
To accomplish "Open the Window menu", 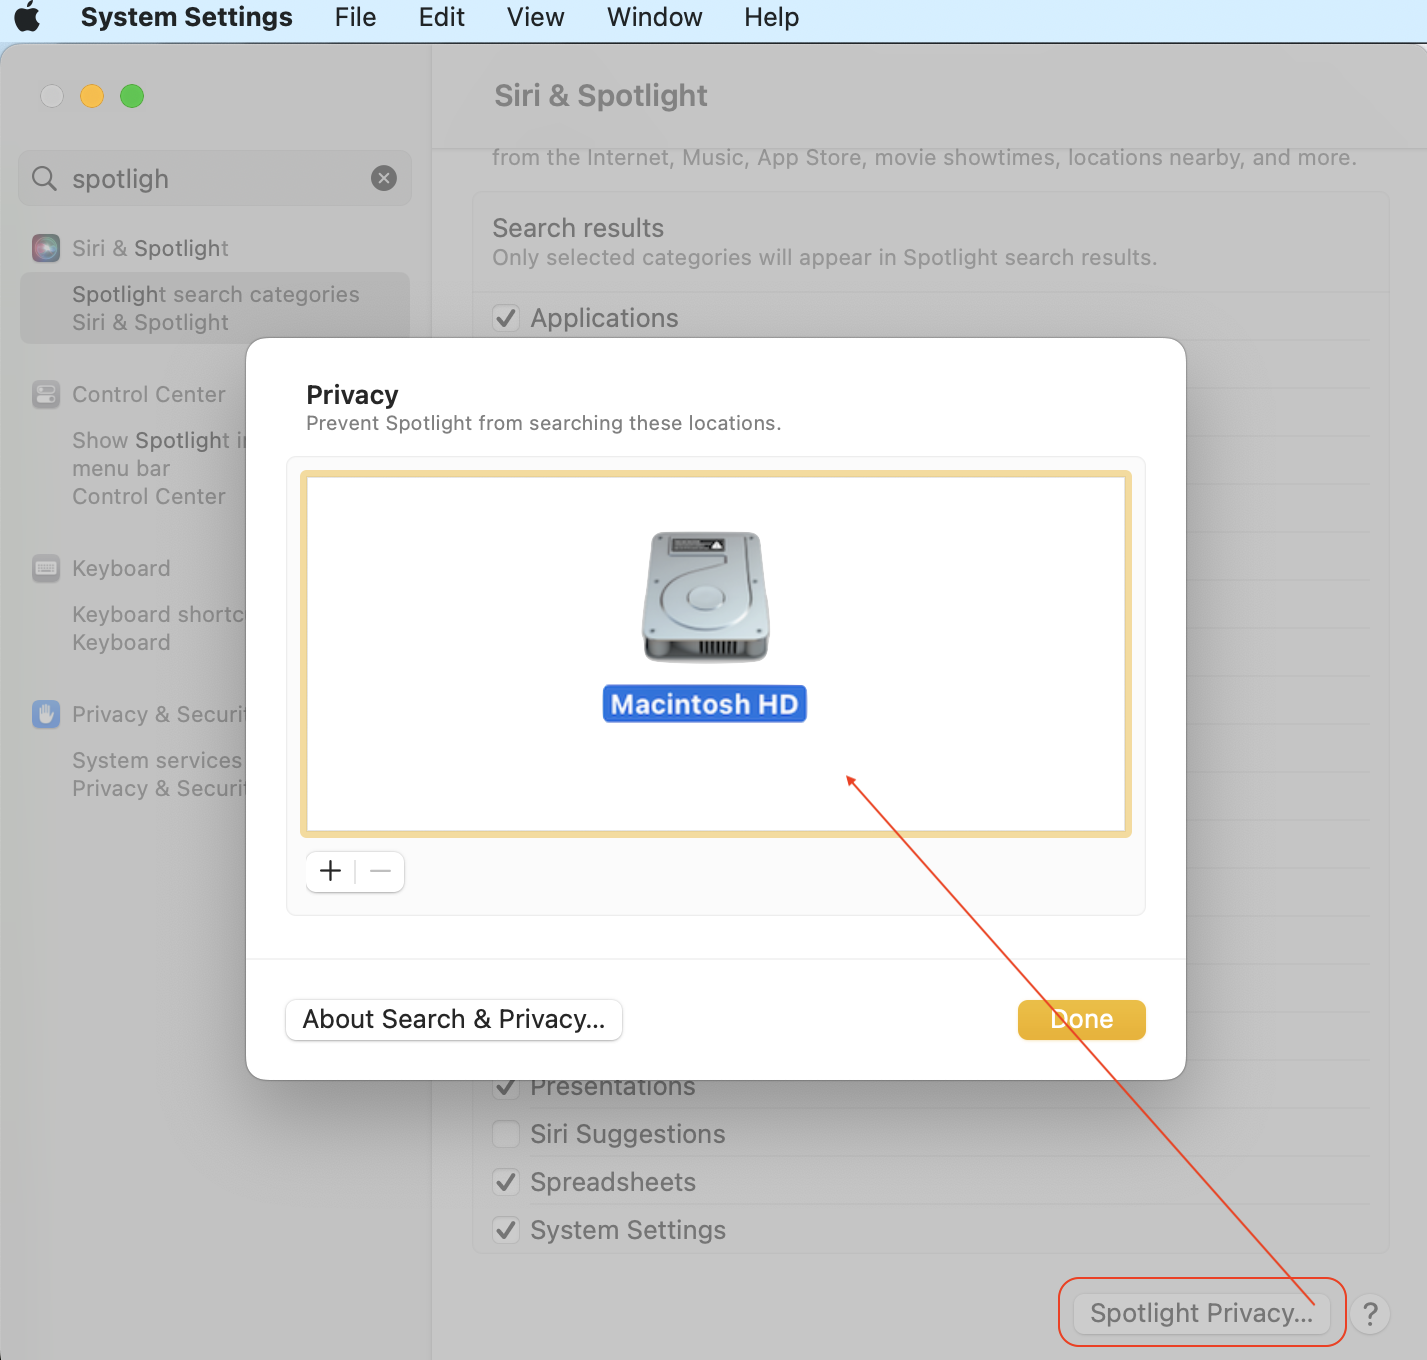I will pos(653,17).
